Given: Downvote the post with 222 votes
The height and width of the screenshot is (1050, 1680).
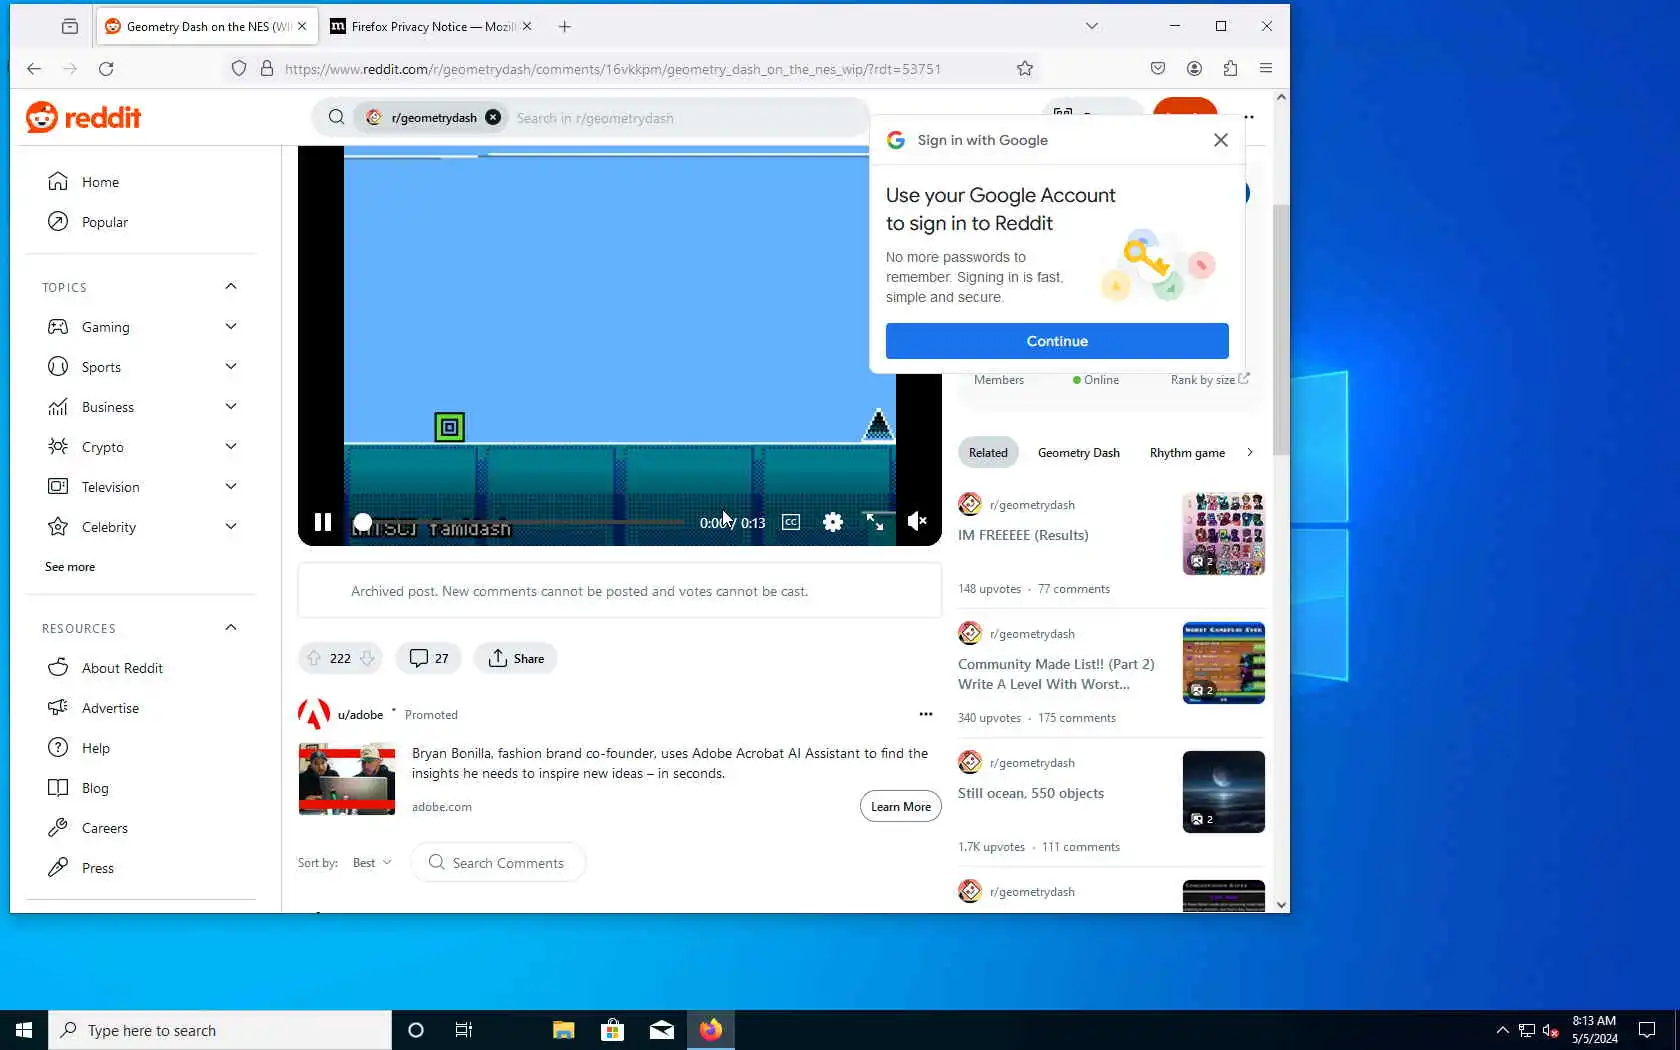Looking at the screenshot, I should [x=367, y=658].
